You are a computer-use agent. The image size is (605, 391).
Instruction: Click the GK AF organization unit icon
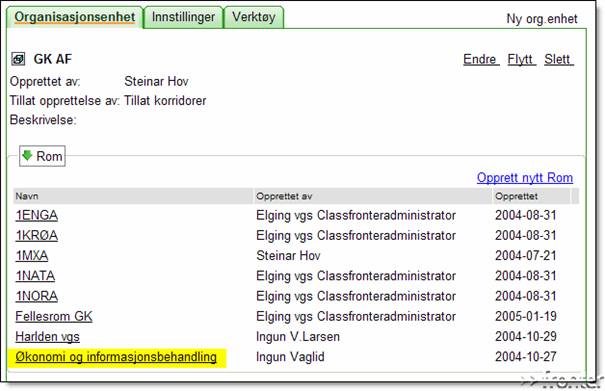click(18, 59)
